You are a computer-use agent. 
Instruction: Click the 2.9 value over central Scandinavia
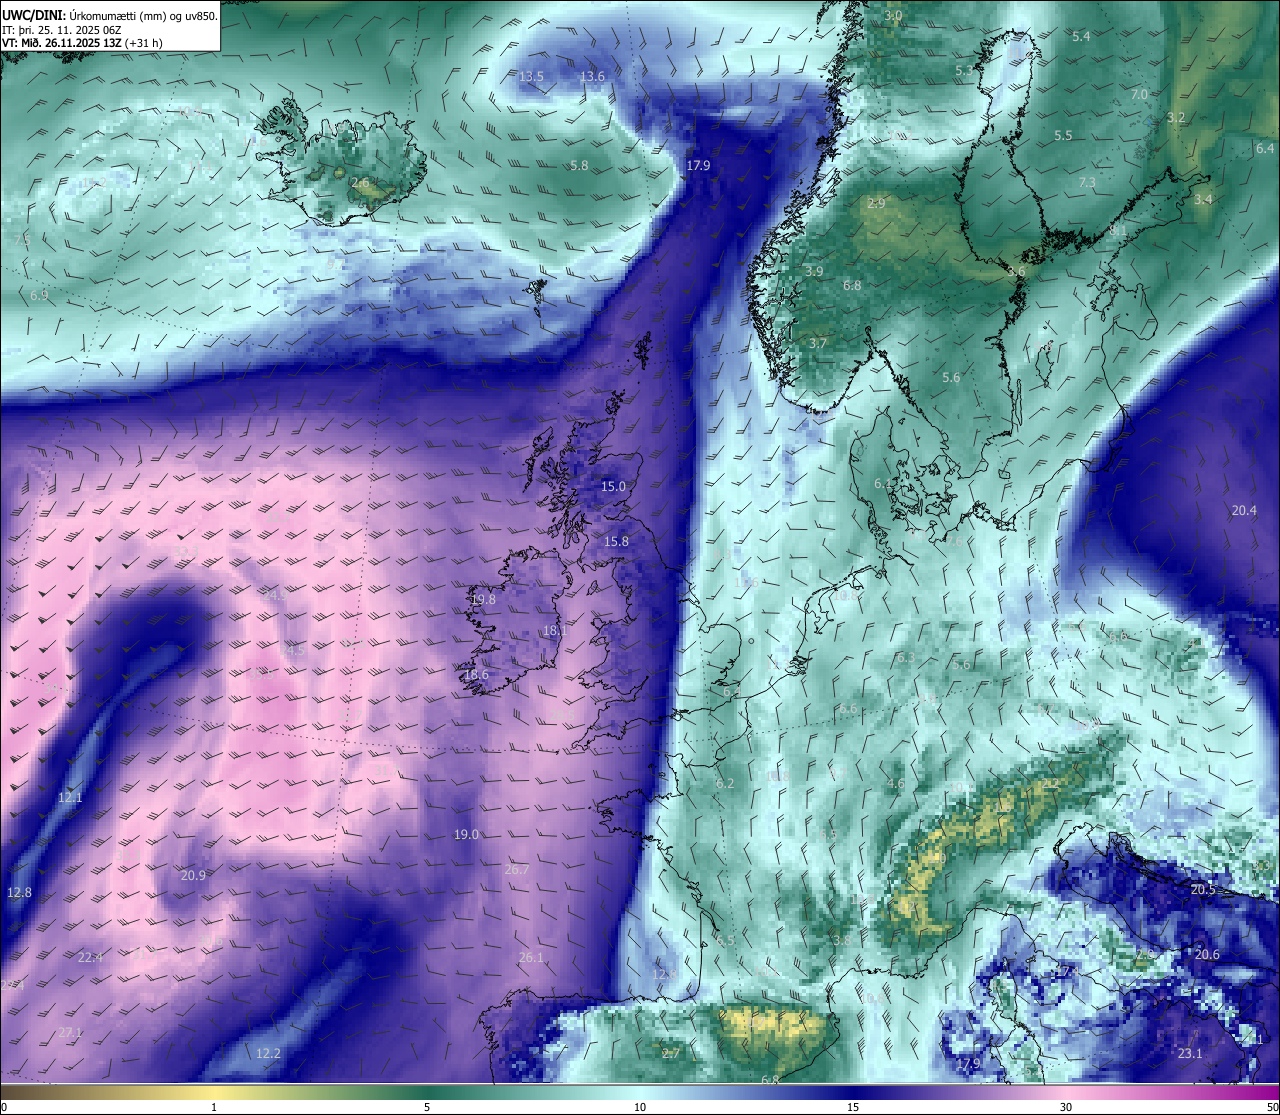click(x=876, y=203)
